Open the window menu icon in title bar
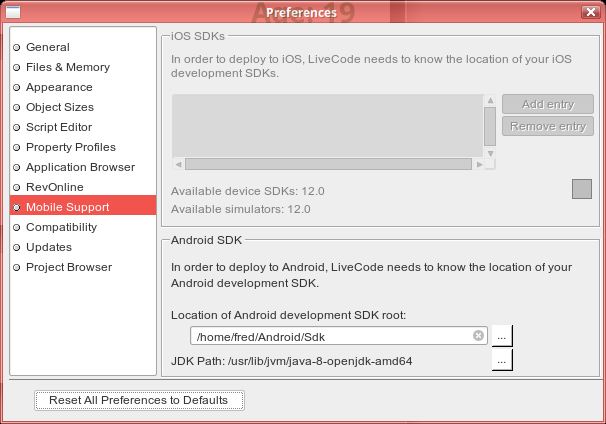 point(14,11)
